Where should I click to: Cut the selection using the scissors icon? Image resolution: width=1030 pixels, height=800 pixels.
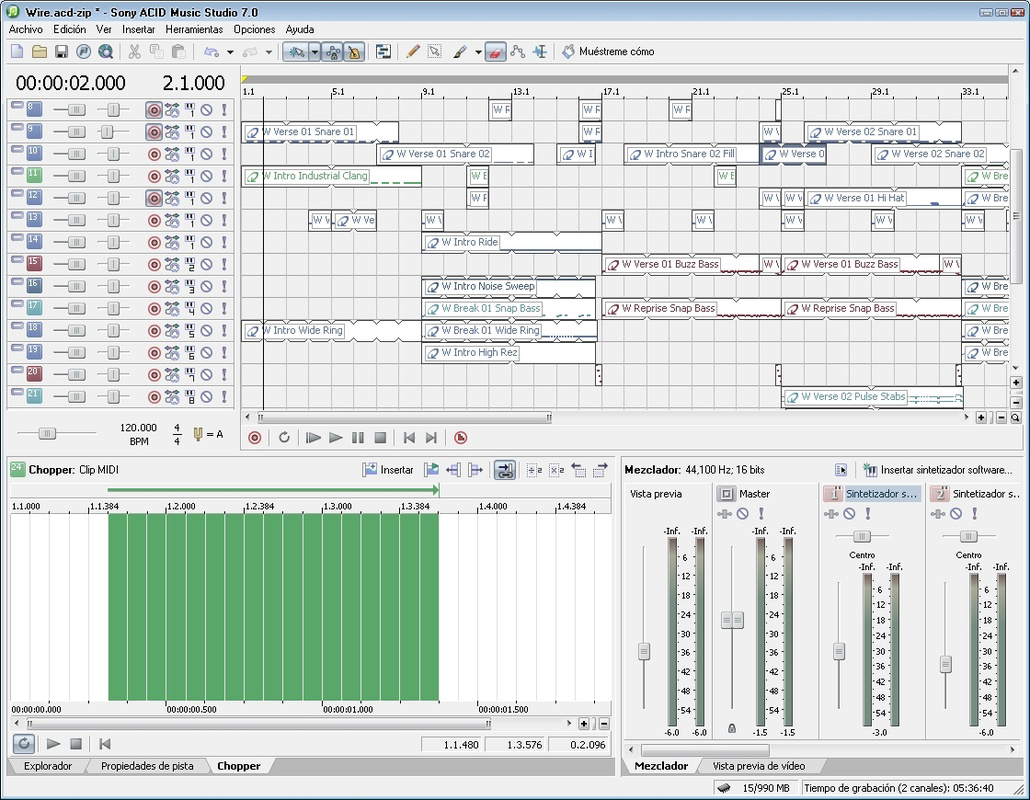tap(135, 51)
